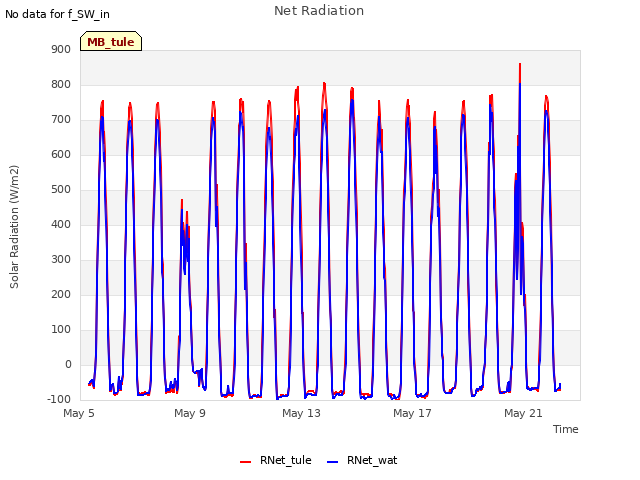Click the MB_tule site label
The image size is (640, 480).
[111, 42]
